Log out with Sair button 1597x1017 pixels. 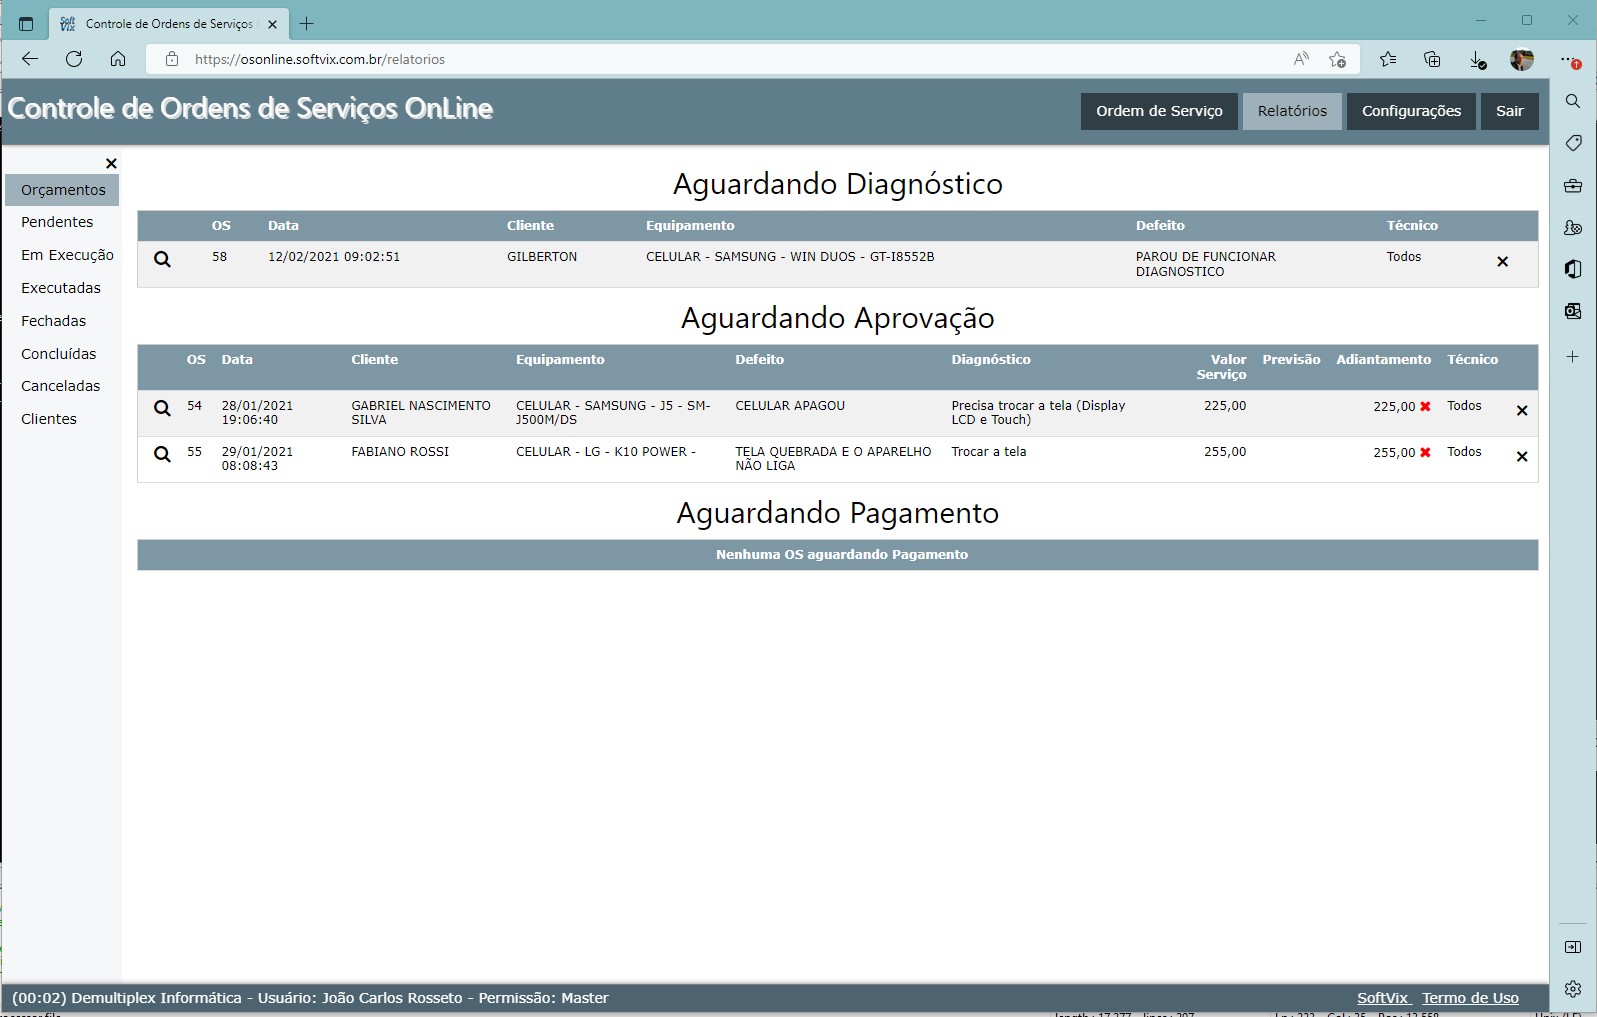(x=1509, y=111)
